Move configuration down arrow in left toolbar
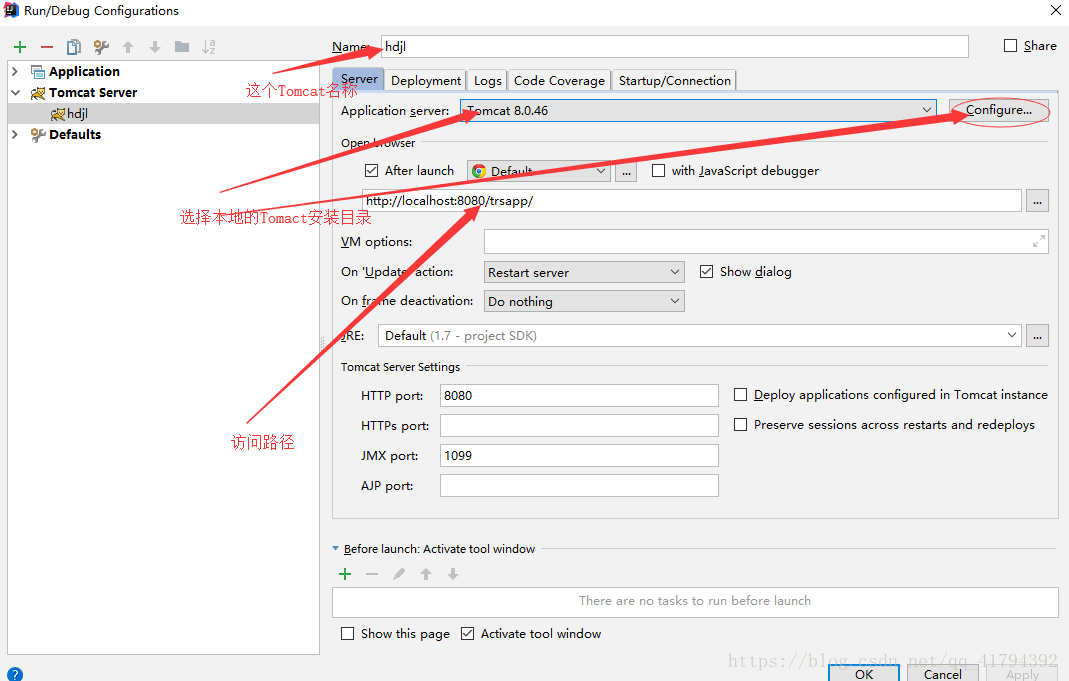This screenshot has width=1069, height=681. [155, 47]
